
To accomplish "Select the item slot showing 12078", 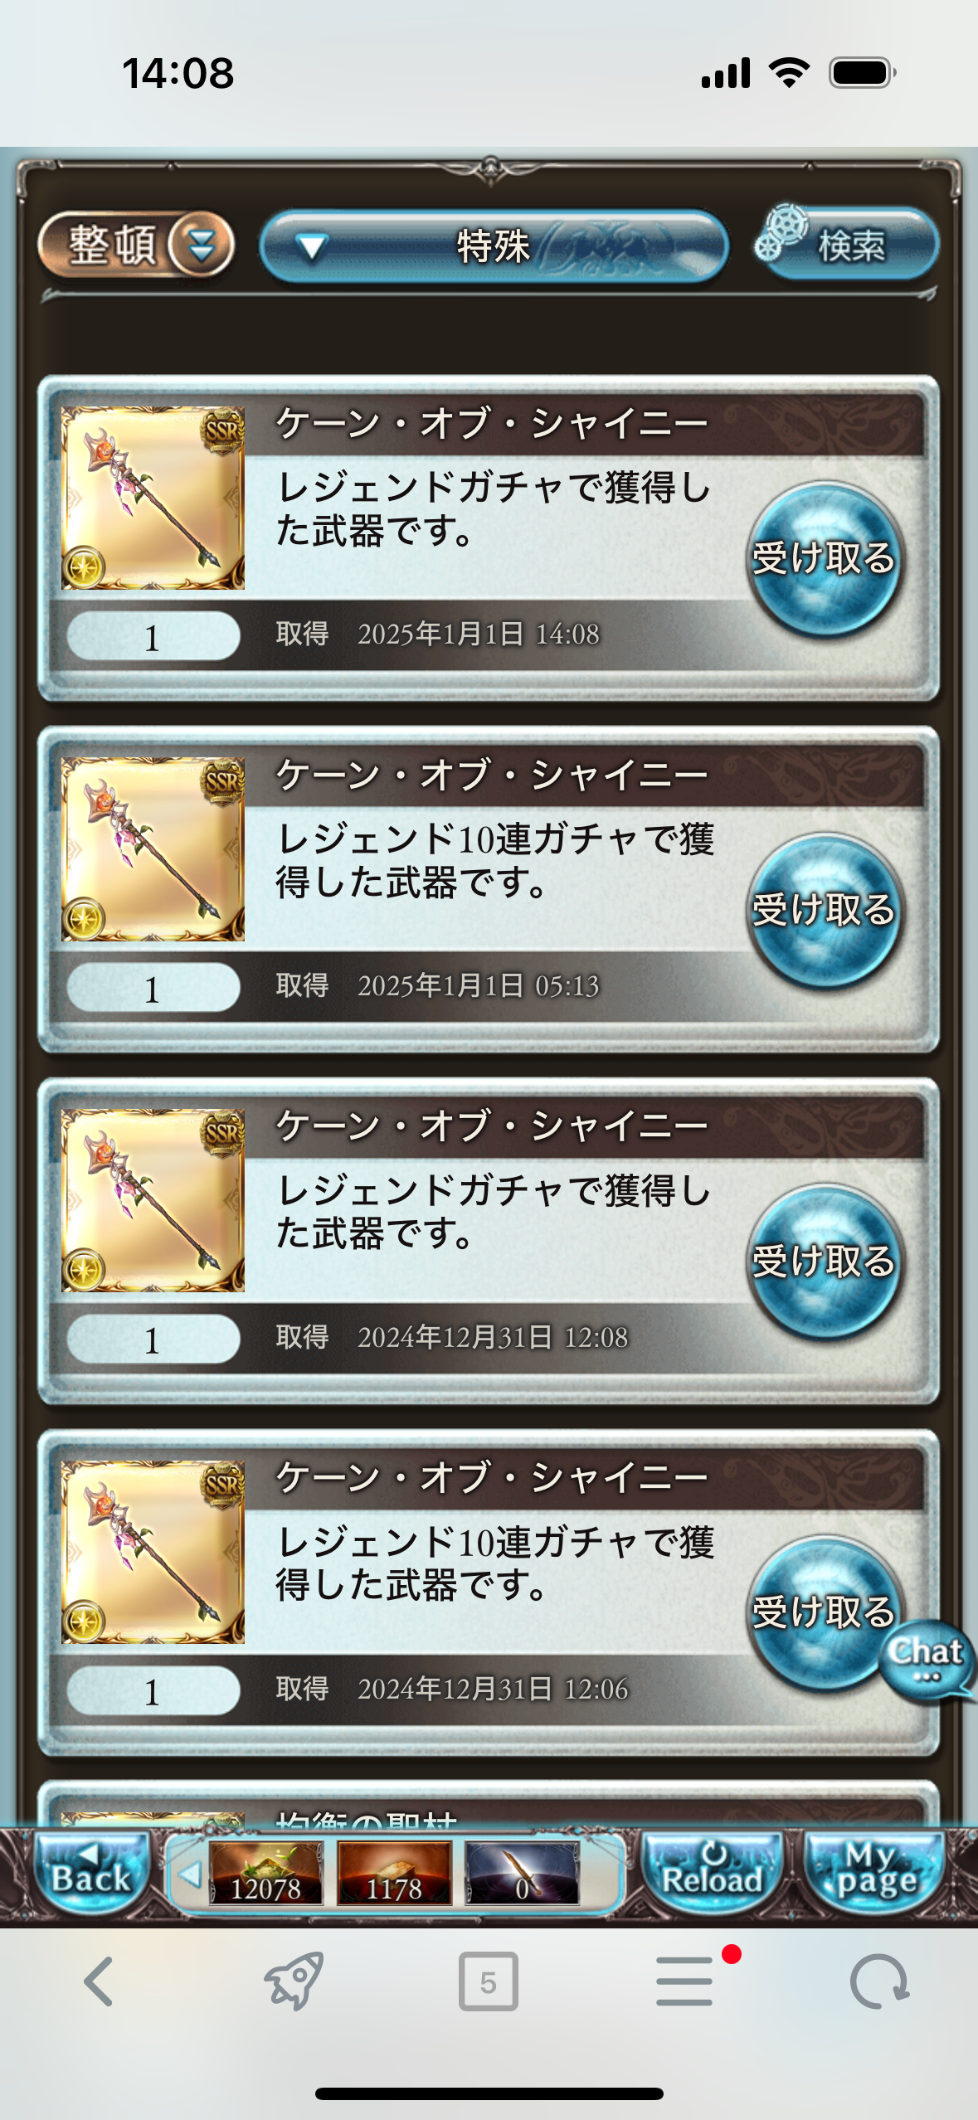I will 266,1873.
